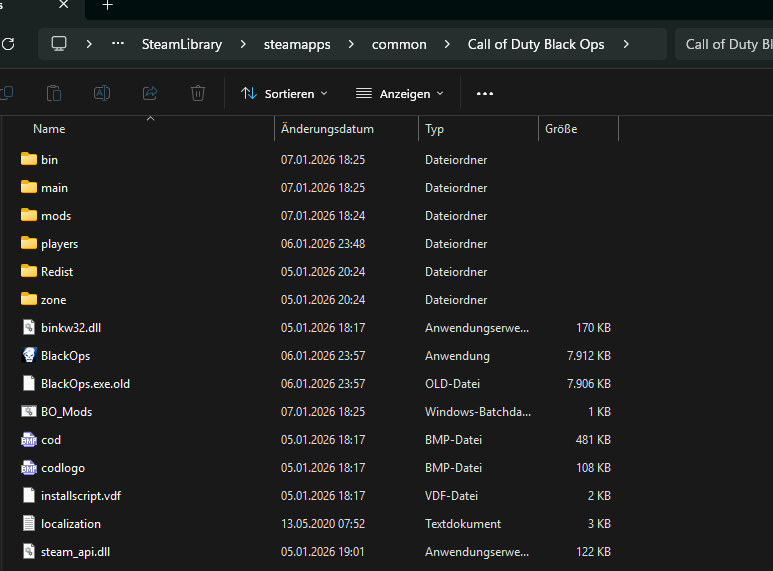Click the Paste clipboard icon in the toolbar
Screen dimensions: 773x571
click(54, 93)
